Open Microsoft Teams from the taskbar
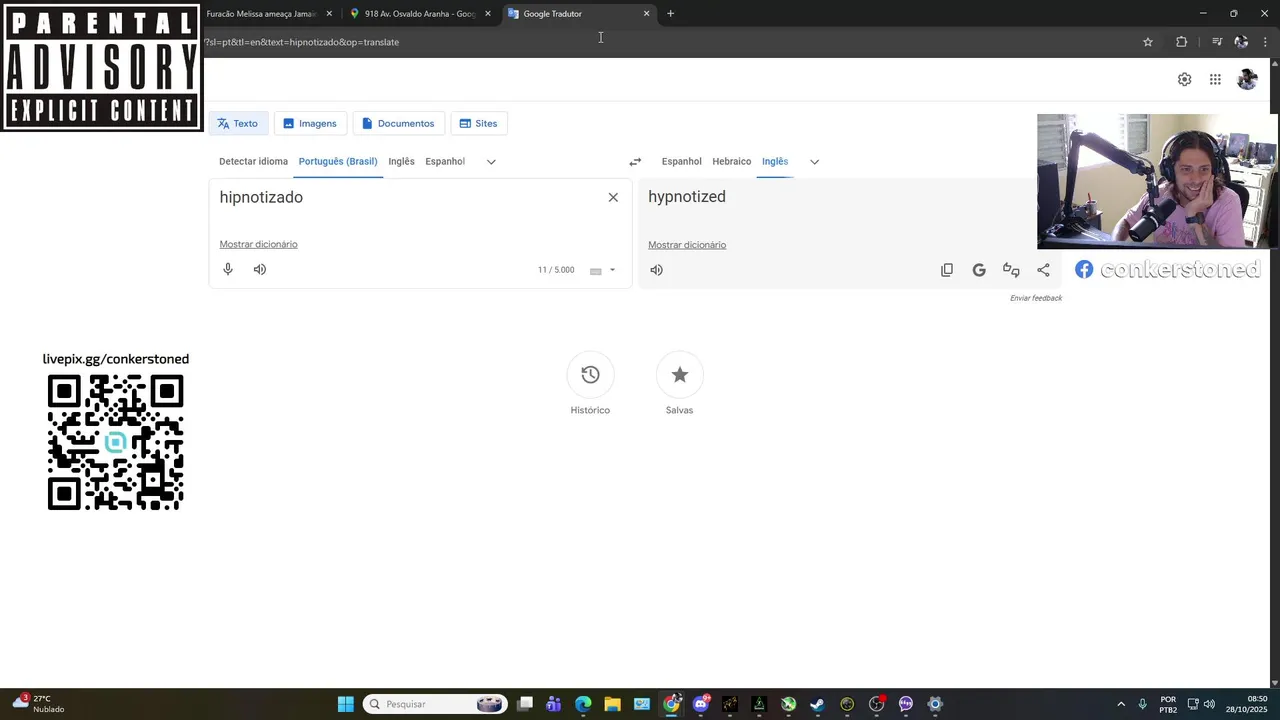The width and height of the screenshot is (1280, 720). [554, 704]
